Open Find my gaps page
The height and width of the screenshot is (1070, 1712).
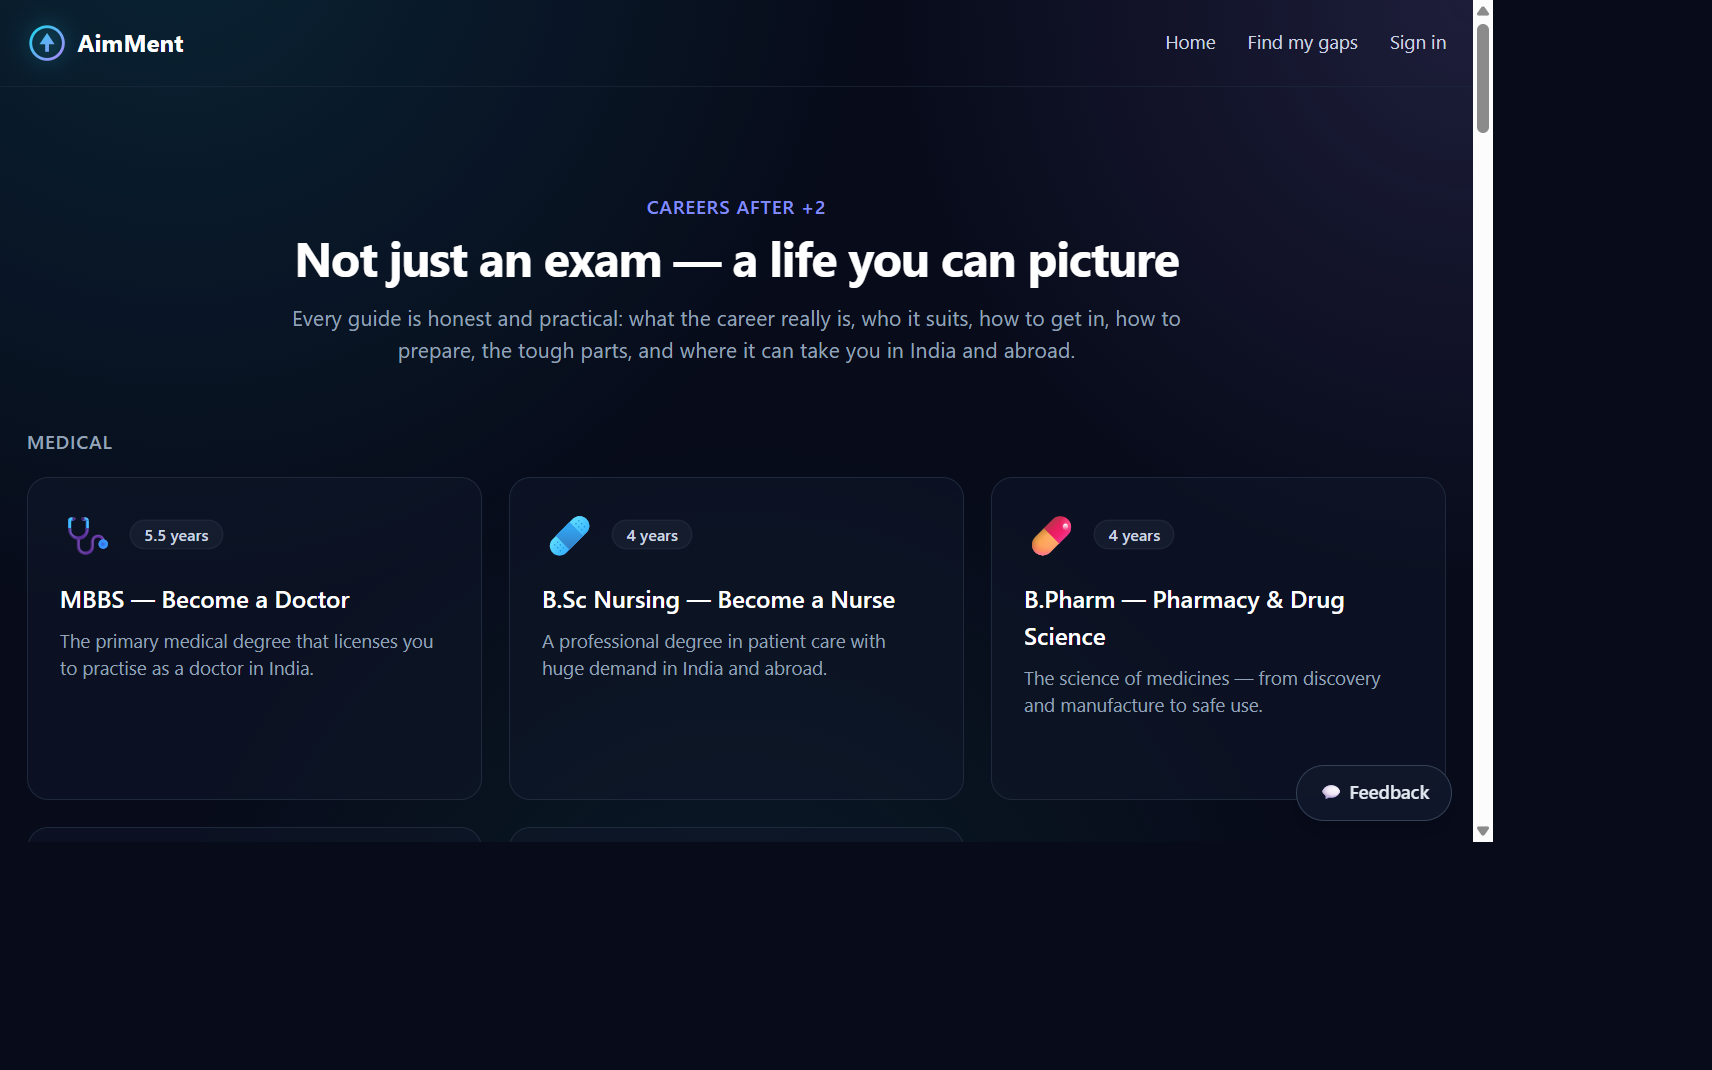(1302, 43)
